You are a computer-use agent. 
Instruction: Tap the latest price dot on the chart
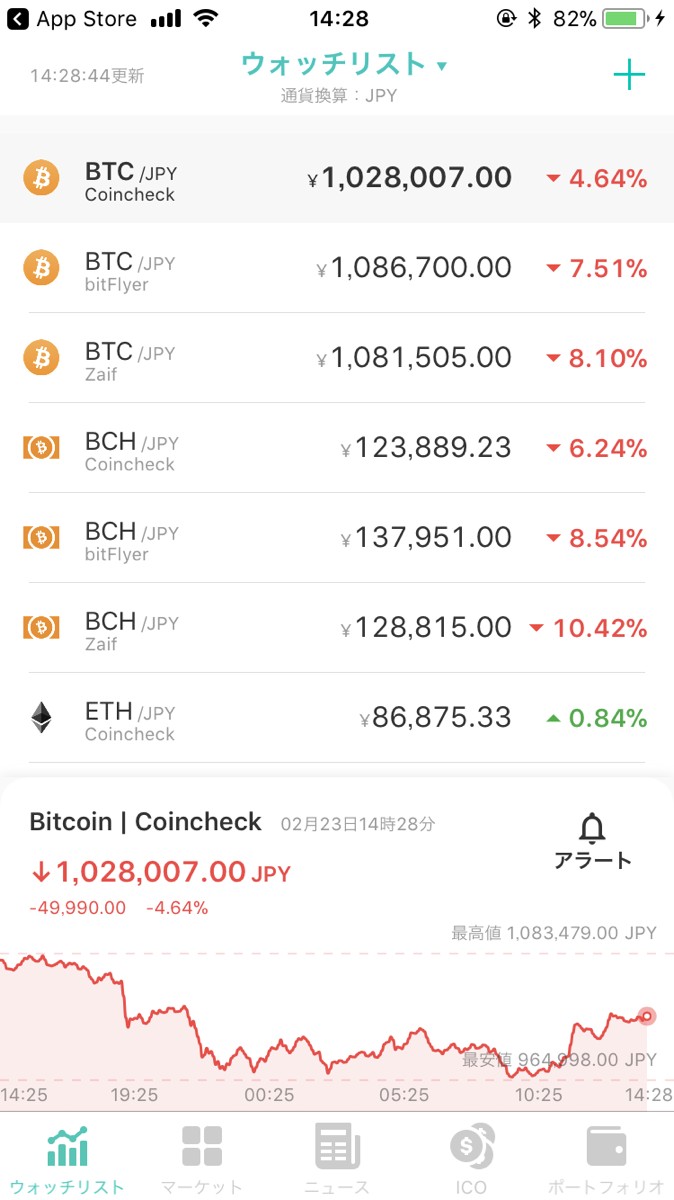(x=647, y=1016)
